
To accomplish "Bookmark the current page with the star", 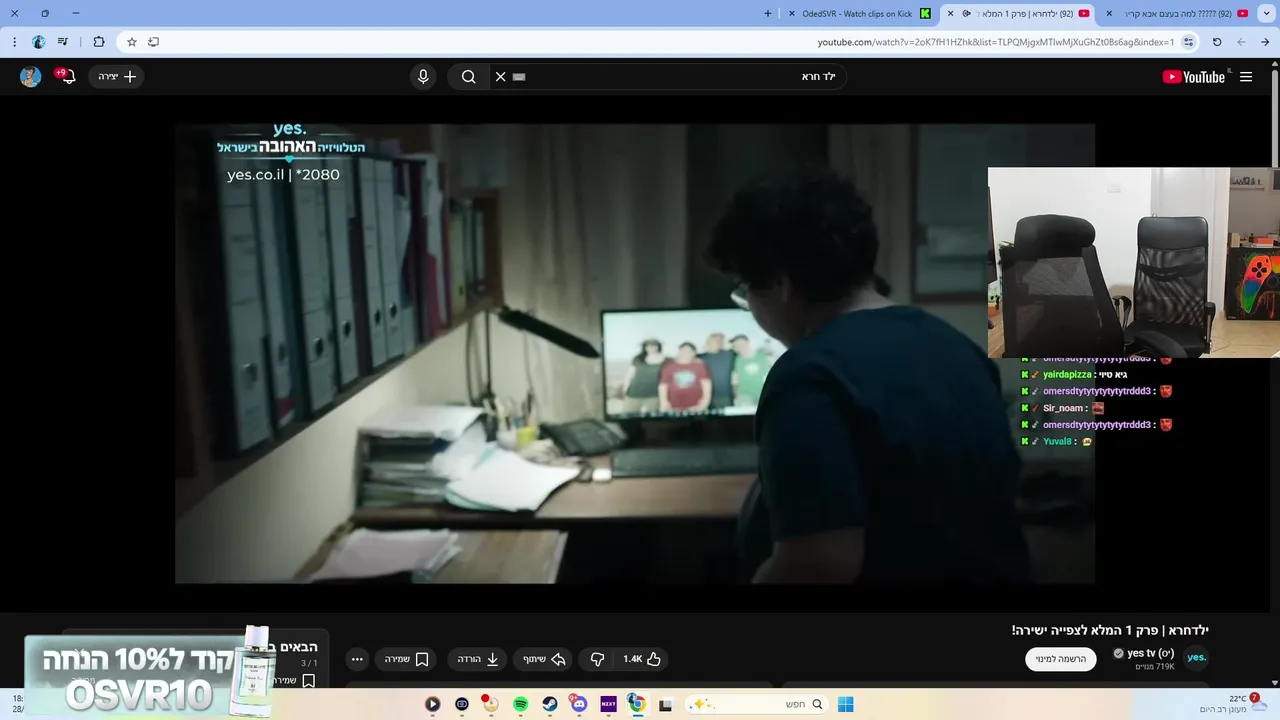I will [131, 42].
